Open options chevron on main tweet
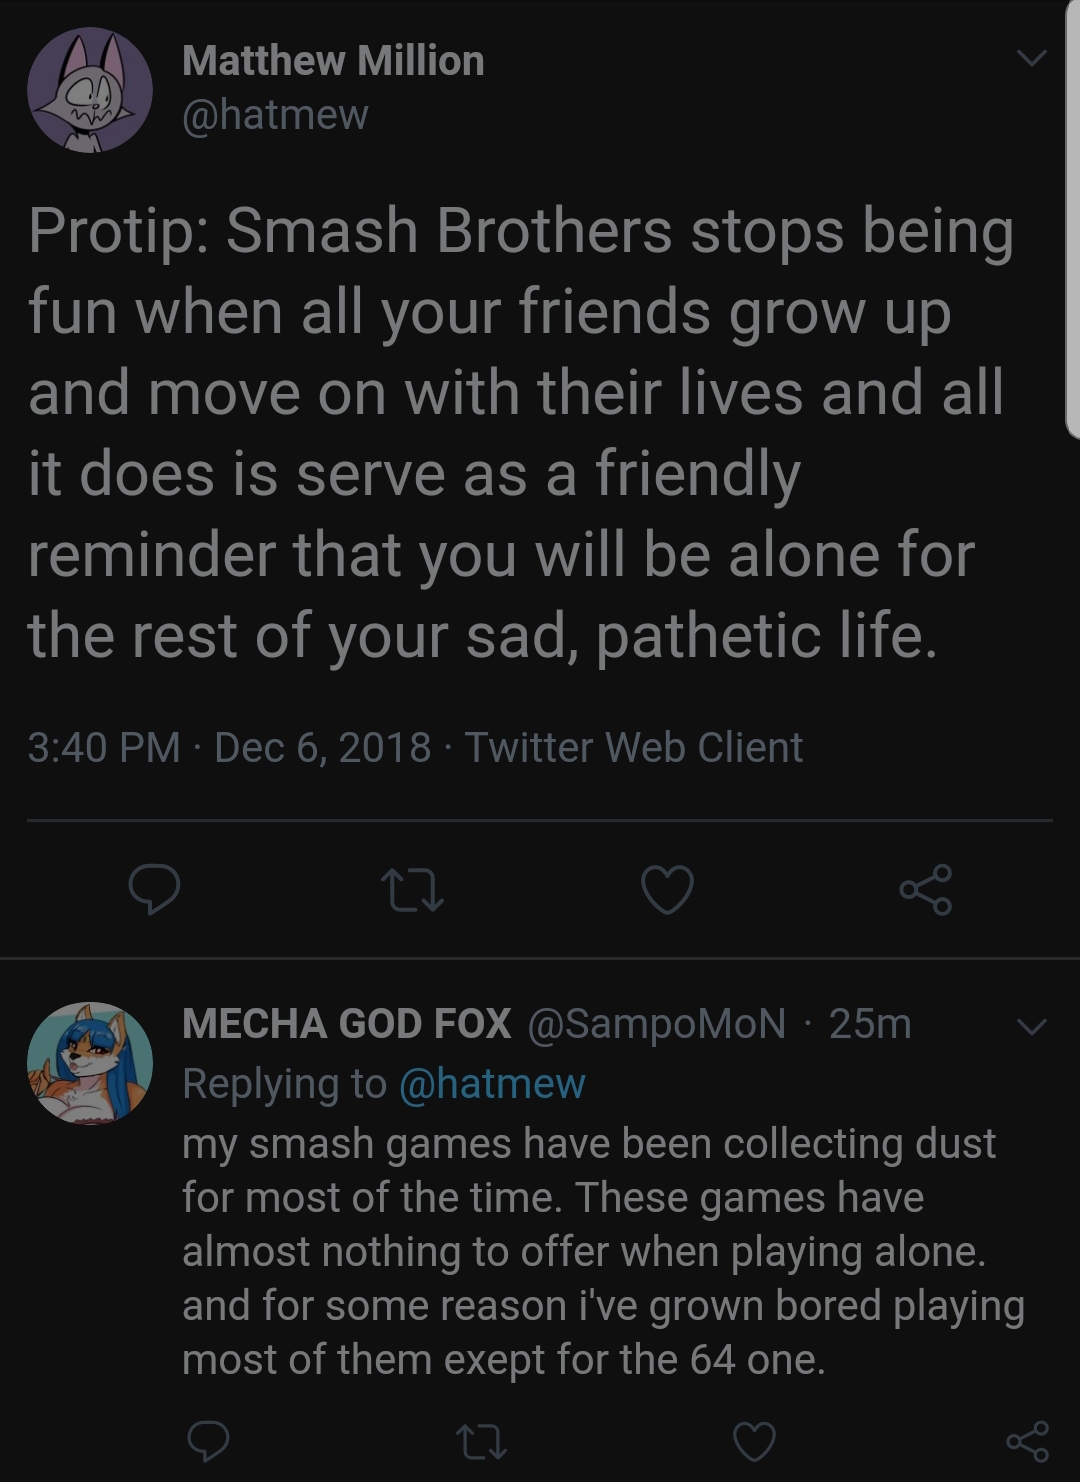The width and height of the screenshot is (1080, 1482). coord(1031,58)
